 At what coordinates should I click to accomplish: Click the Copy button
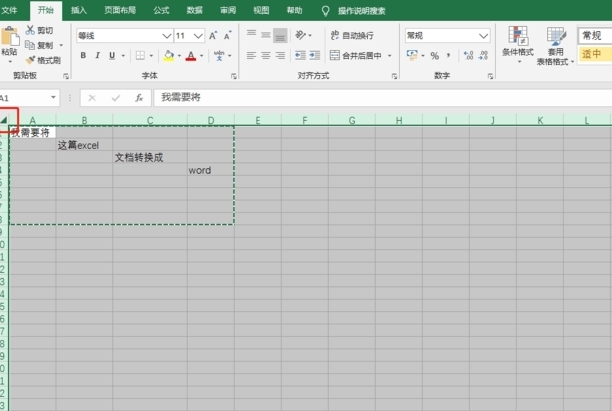[x=39, y=45]
